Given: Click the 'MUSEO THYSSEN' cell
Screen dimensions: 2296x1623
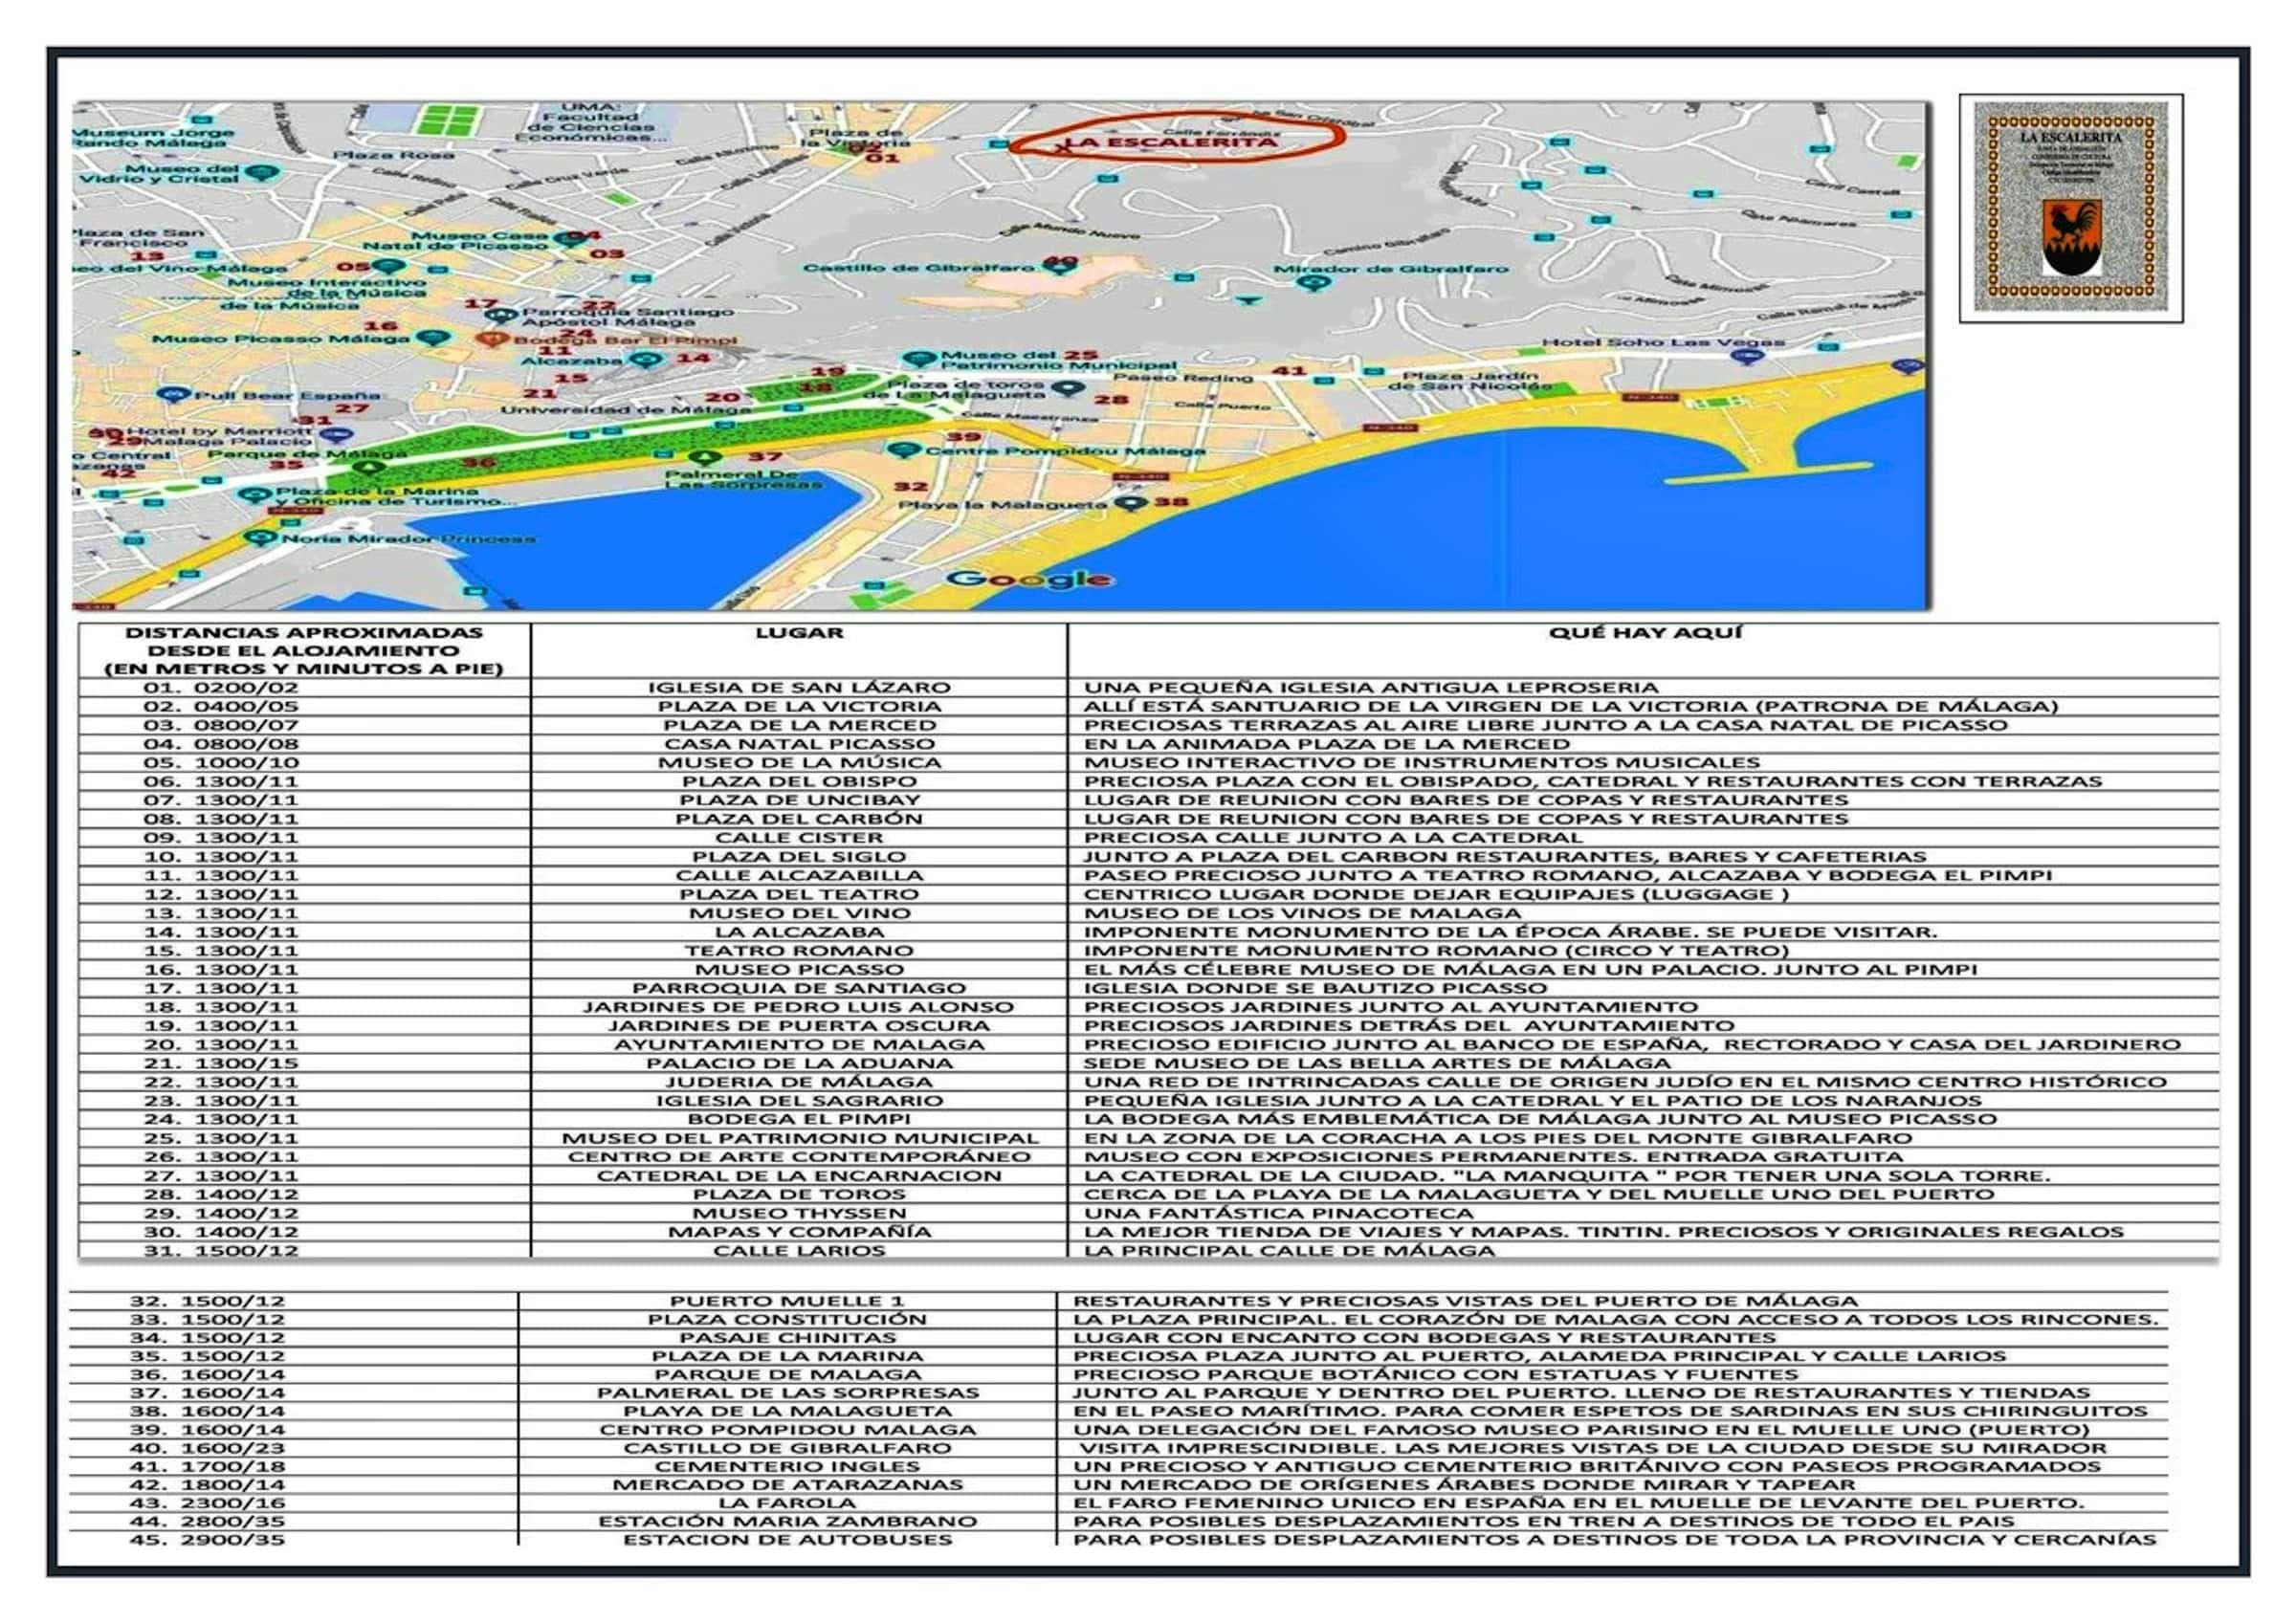Looking at the screenshot, I should click(799, 1213).
